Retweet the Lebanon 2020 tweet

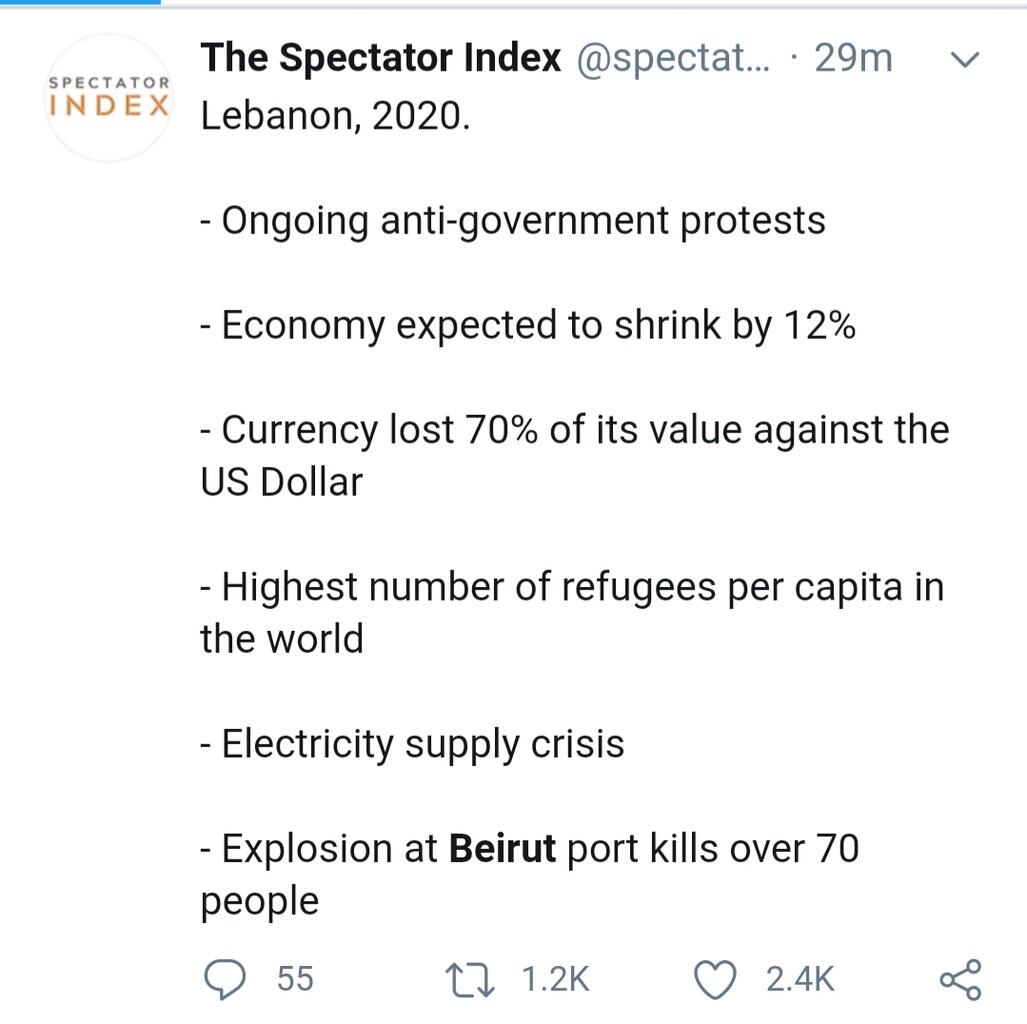click(x=470, y=979)
